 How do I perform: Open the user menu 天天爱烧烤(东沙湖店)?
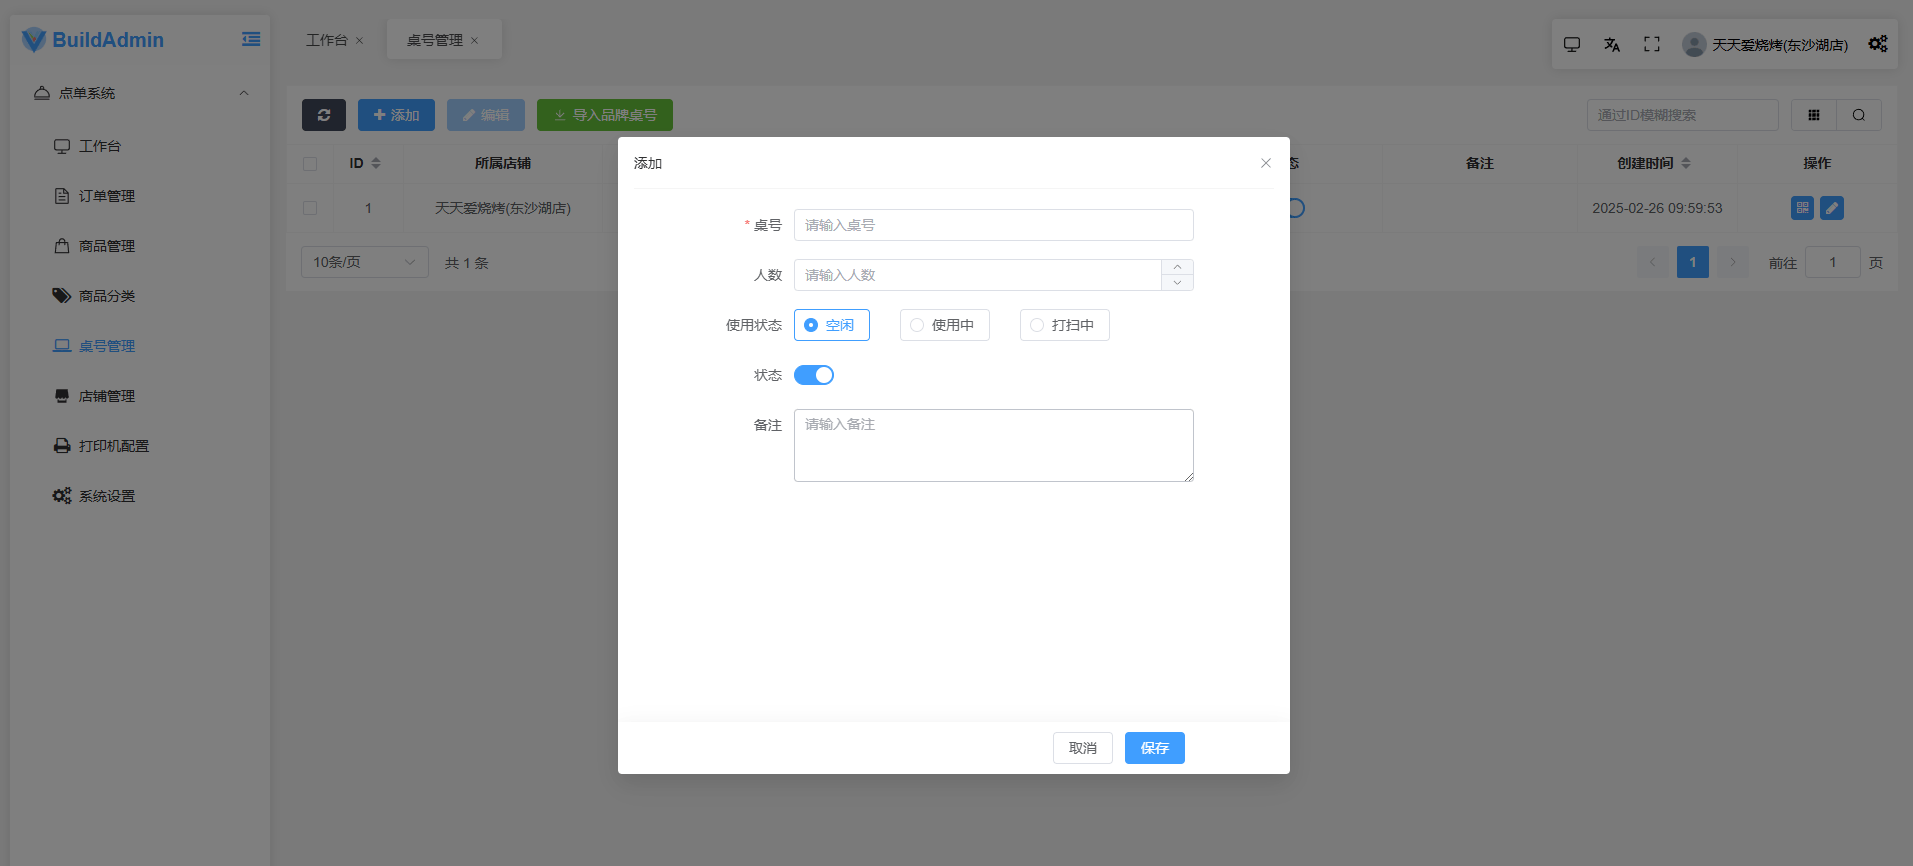click(1766, 45)
